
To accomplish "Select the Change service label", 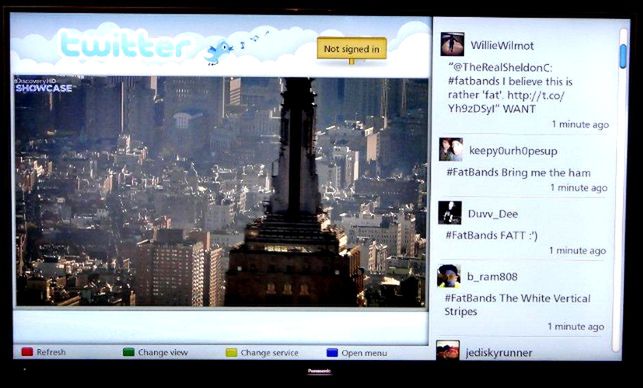I will click(269, 353).
